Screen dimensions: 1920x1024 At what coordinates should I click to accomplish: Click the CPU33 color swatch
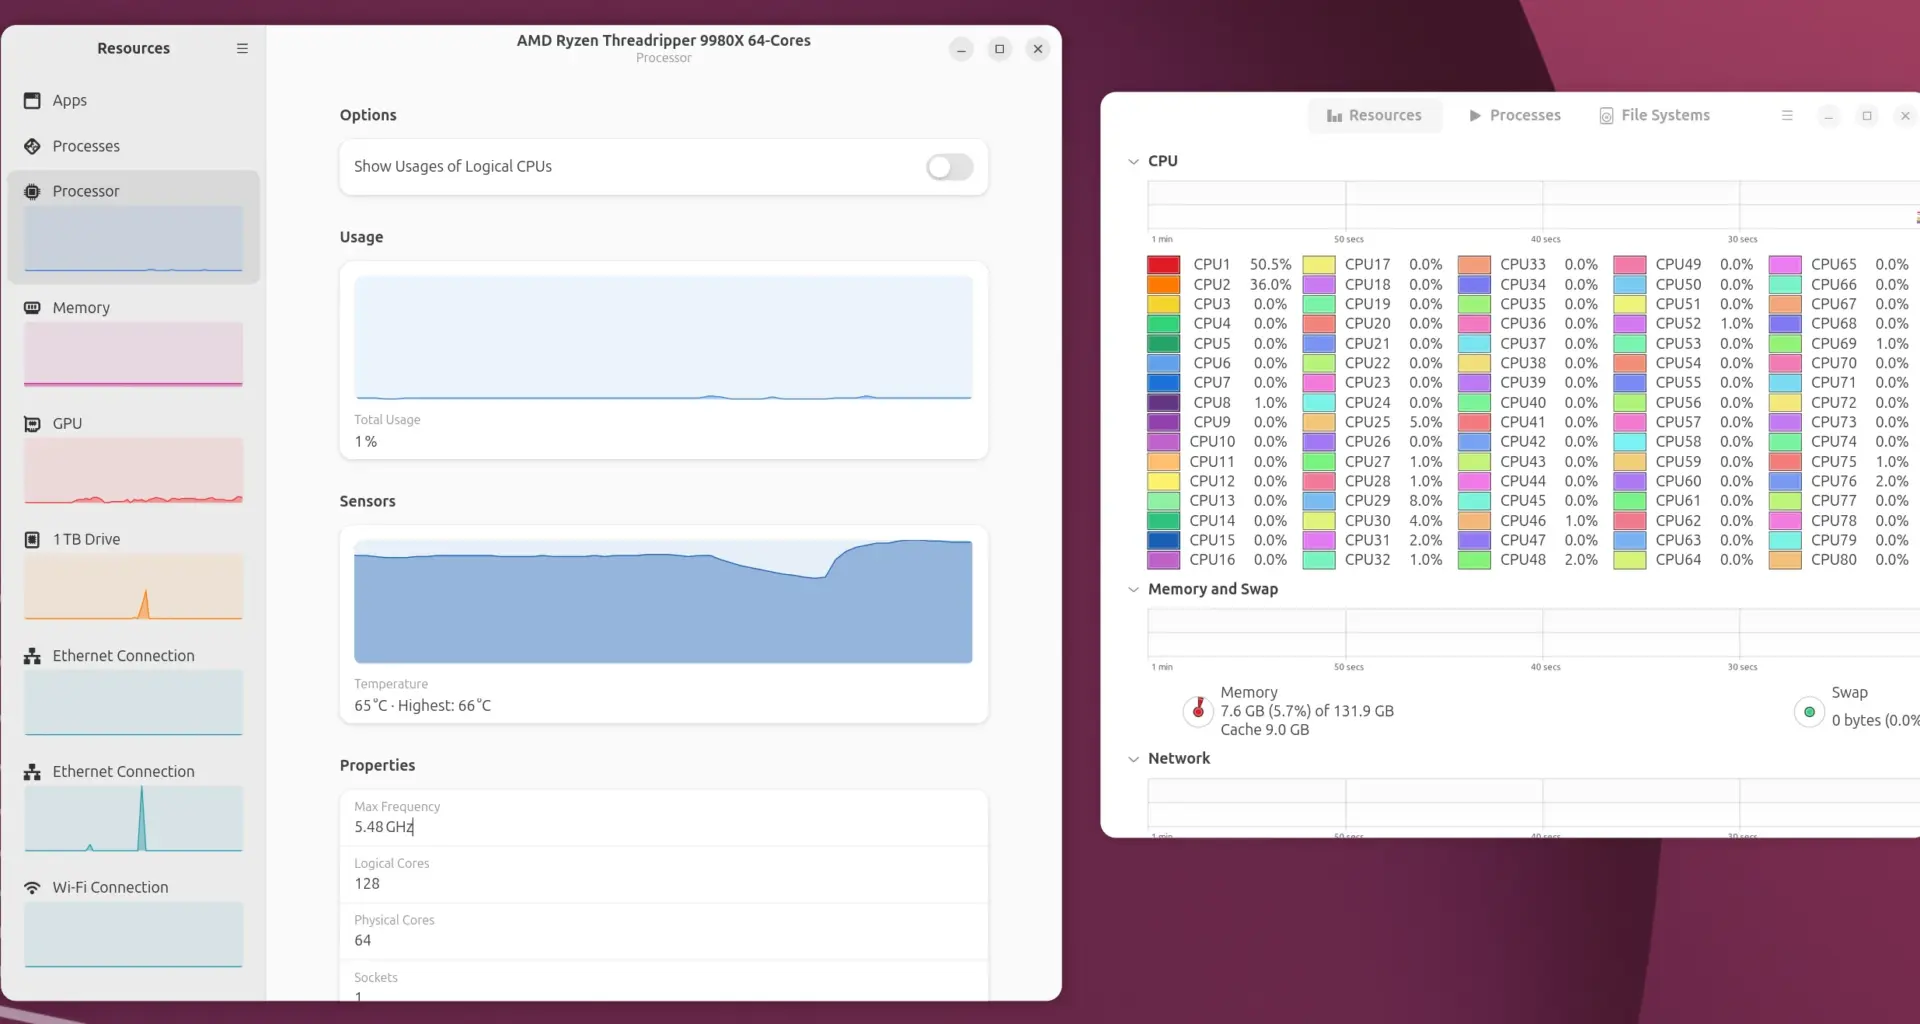tap(1474, 265)
